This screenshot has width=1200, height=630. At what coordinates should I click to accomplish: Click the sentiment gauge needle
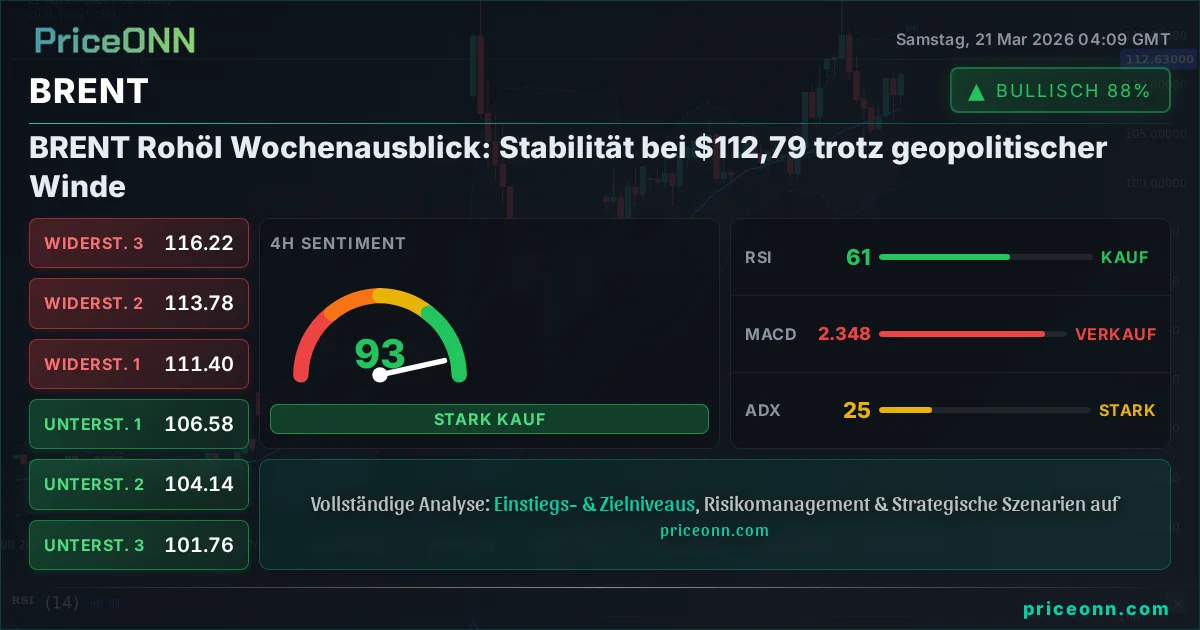point(412,367)
